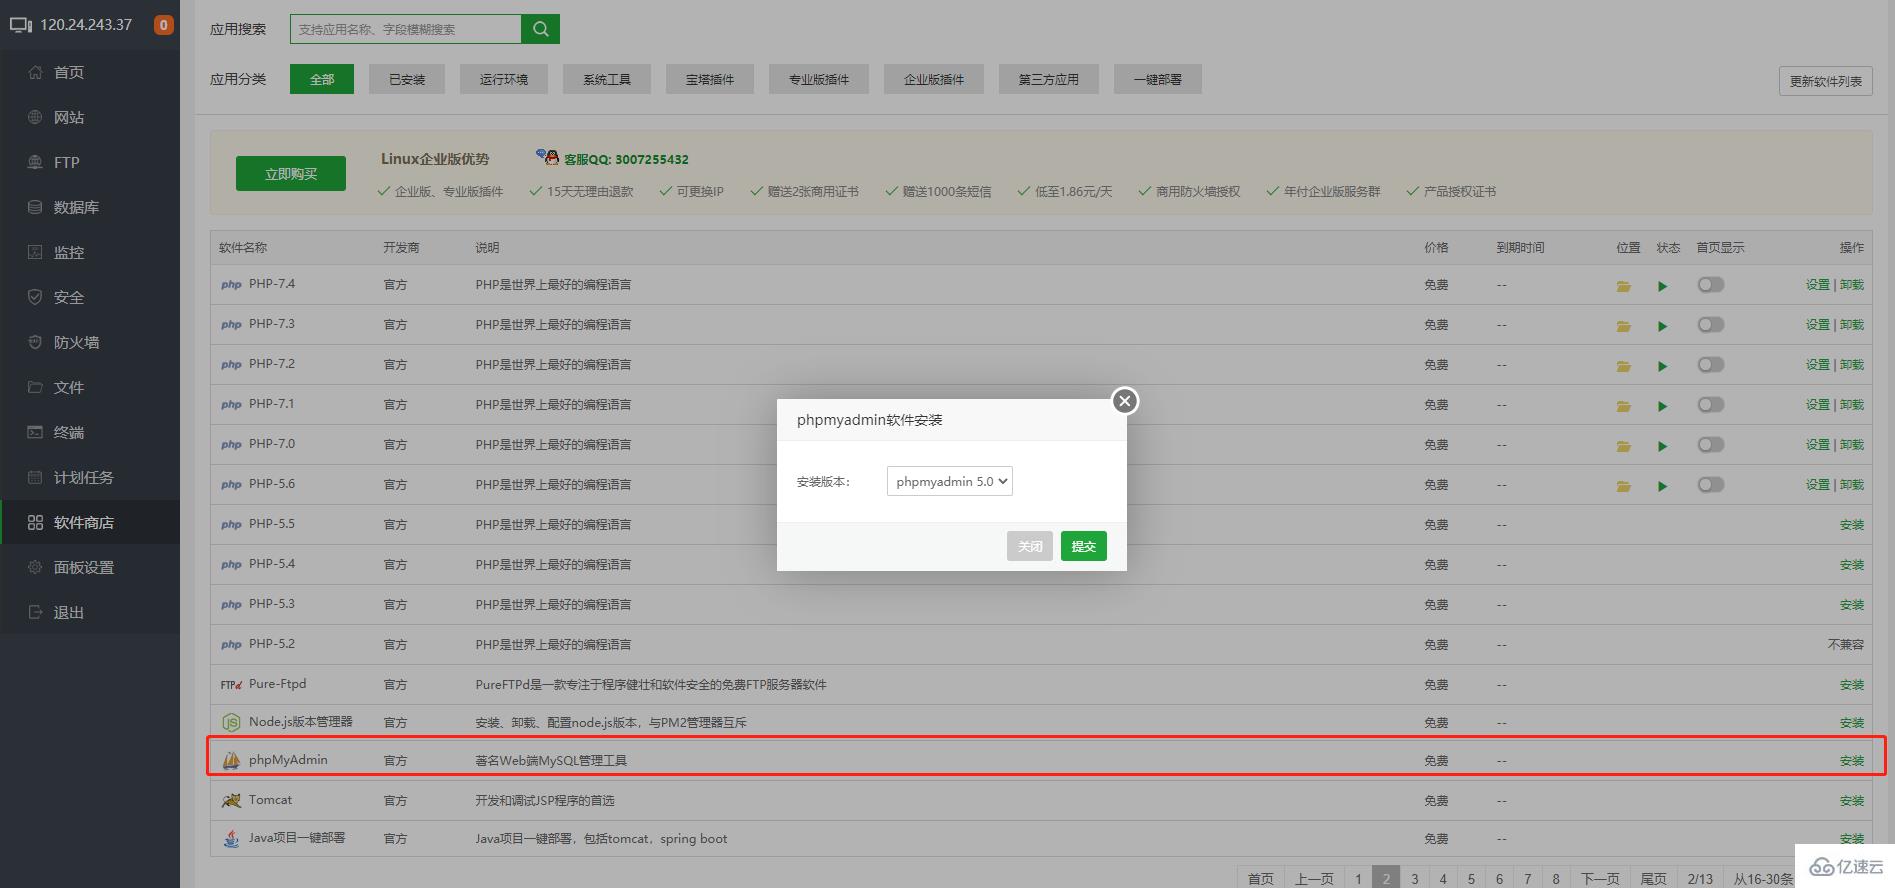Open the PHP-7.4 folder location icon
The width and height of the screenshot is (1895, 888).
[x=1623, y=286]
